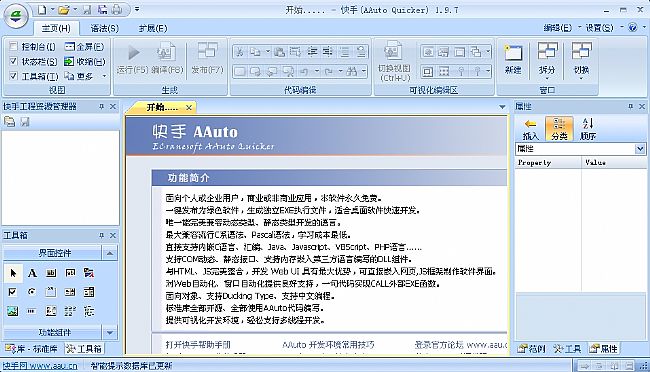Select the static text 'A' control in toolbox
The width and height of the screenshot is (650, 372).
pos(32,273)
